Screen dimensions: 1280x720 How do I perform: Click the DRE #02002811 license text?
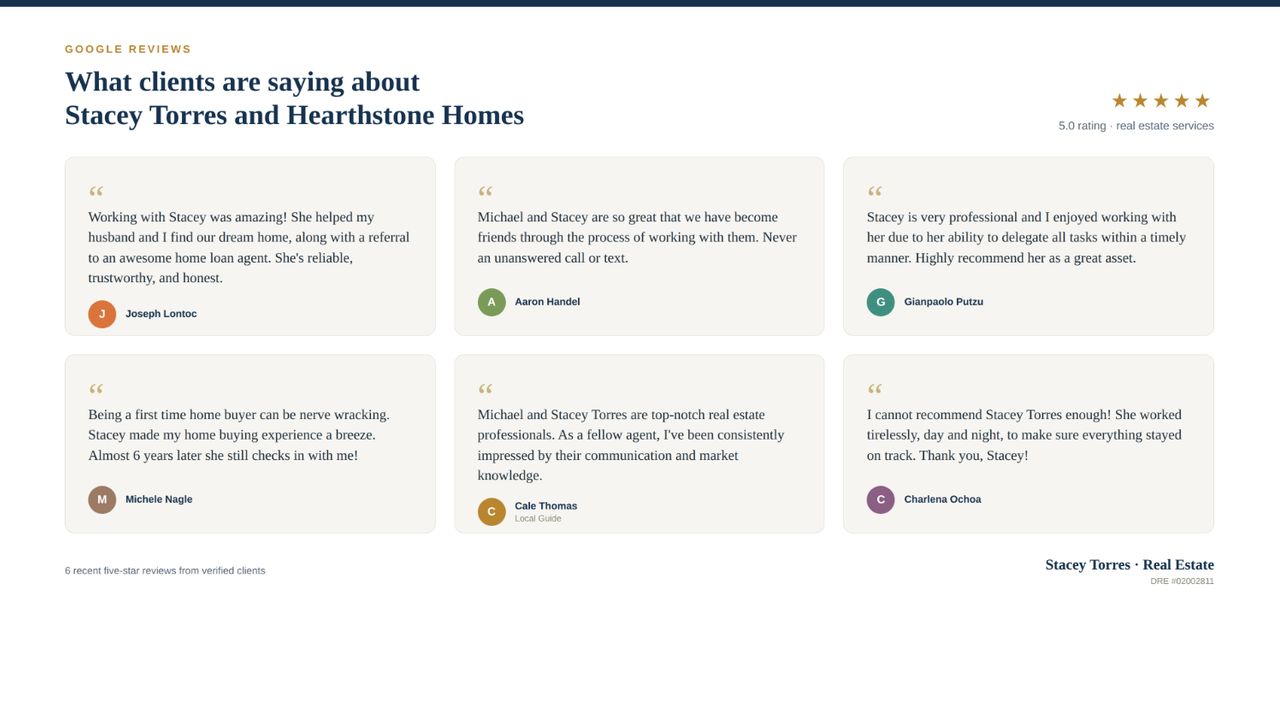1182,581
